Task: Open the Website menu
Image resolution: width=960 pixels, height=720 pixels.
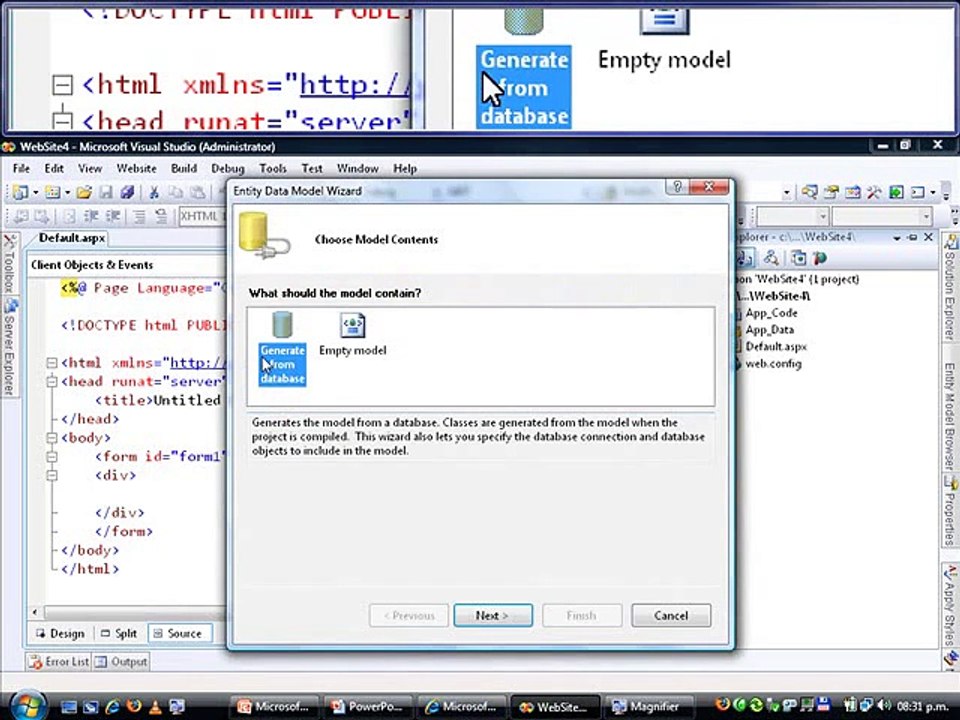Action: 137,168
